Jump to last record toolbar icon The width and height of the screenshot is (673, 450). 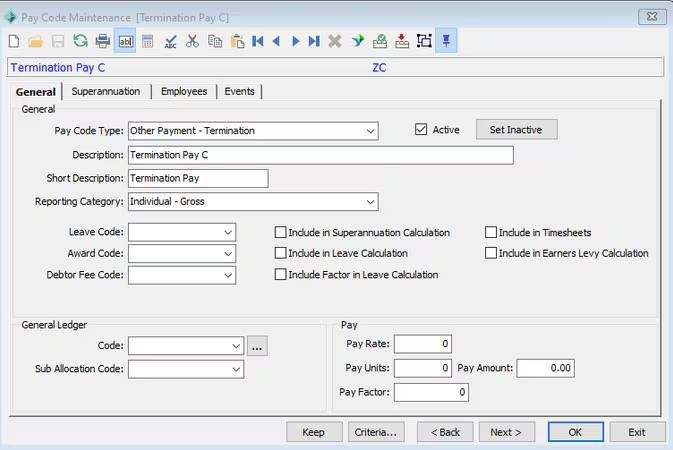[314, 41]
